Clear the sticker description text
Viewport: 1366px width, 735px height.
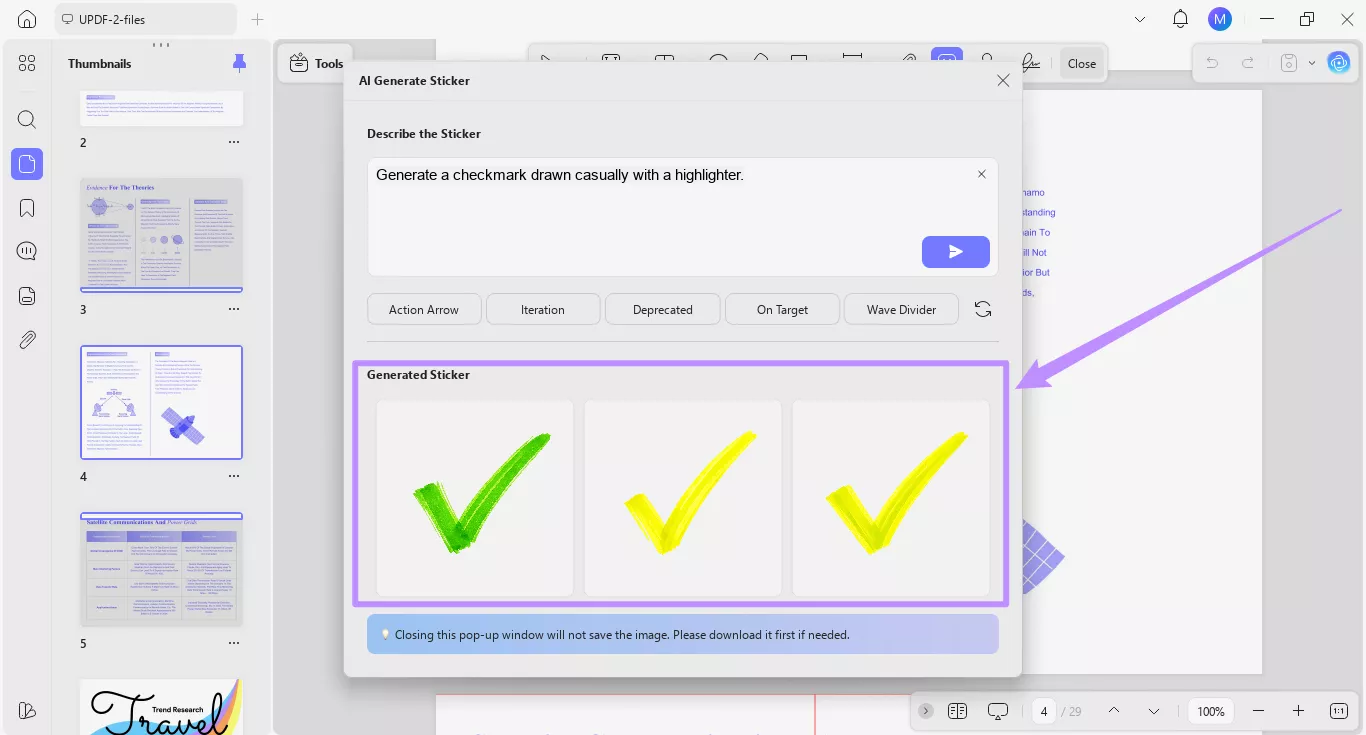click(982, 174)
